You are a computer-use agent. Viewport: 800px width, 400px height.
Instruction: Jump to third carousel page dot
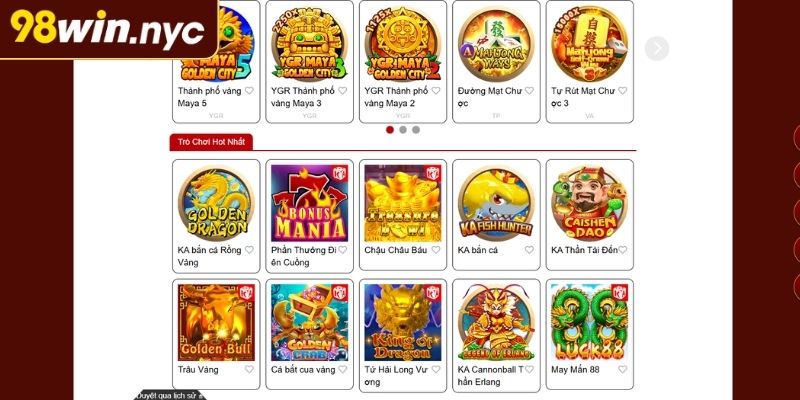click(x=416, y=130)
